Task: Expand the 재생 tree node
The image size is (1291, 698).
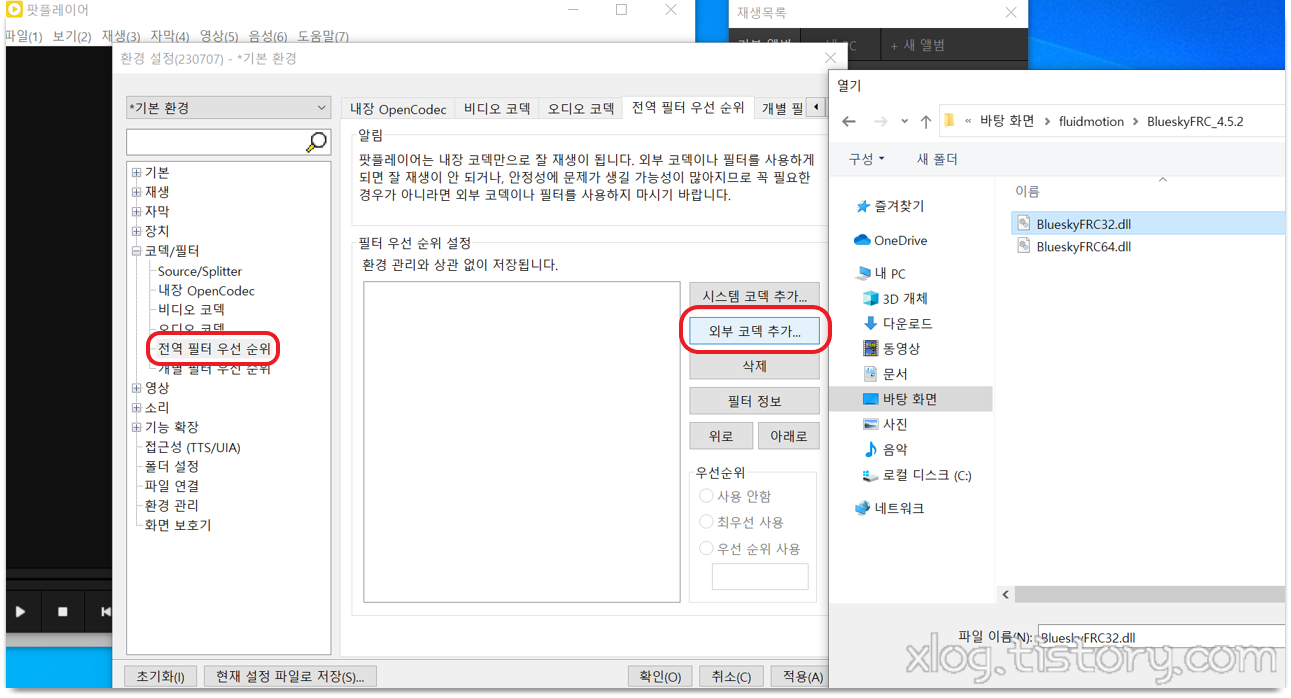Action: tap(136, 191)
